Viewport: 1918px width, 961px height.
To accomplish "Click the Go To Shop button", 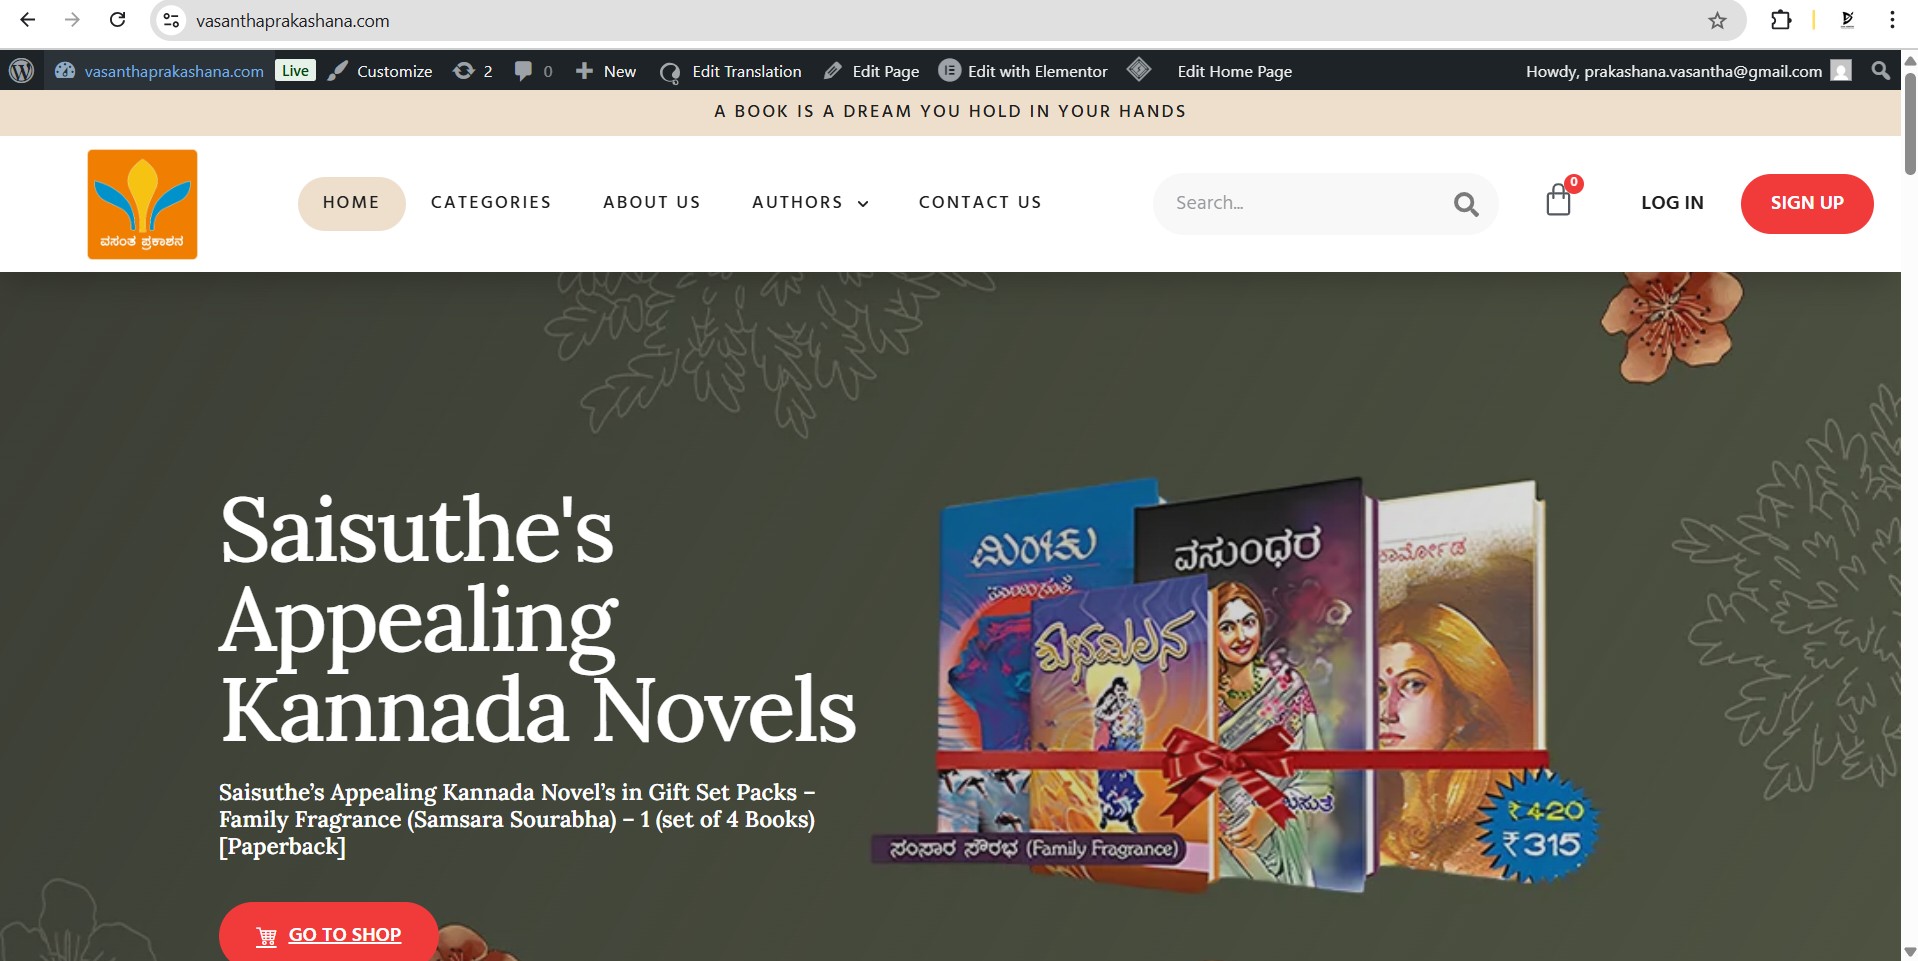I will (328, 934).
